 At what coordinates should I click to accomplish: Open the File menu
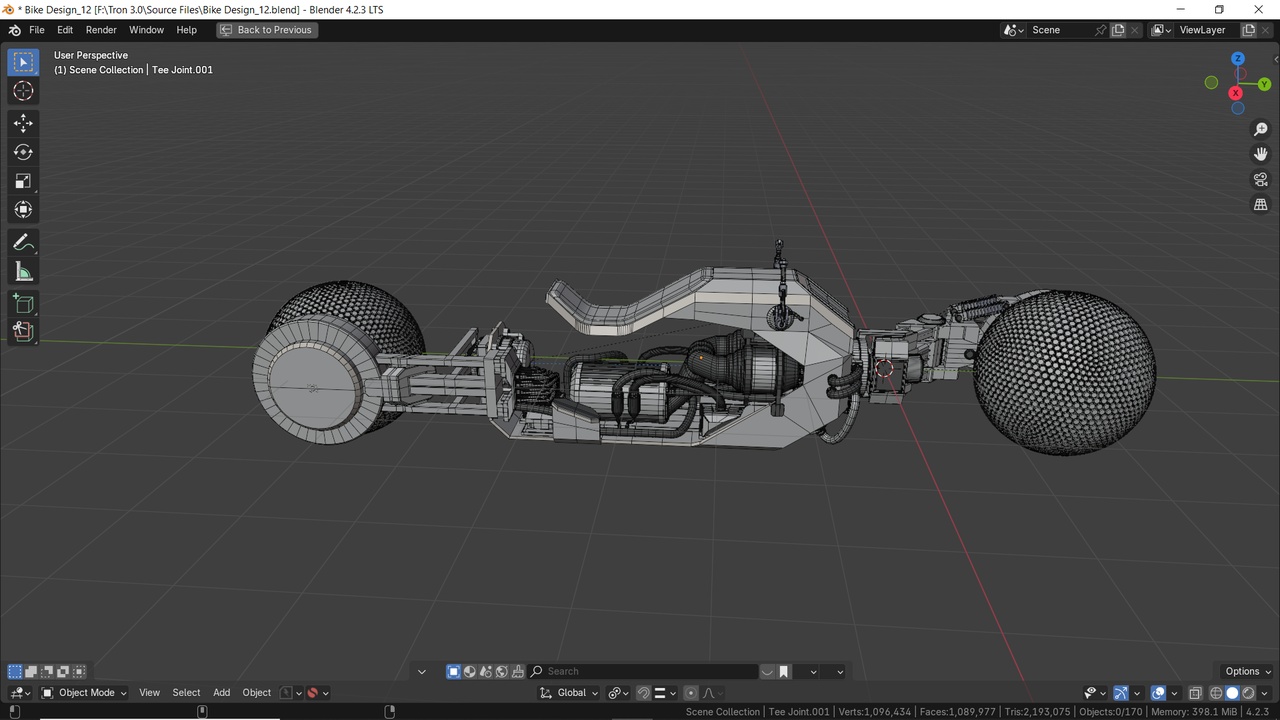click(x=37, y=30)
